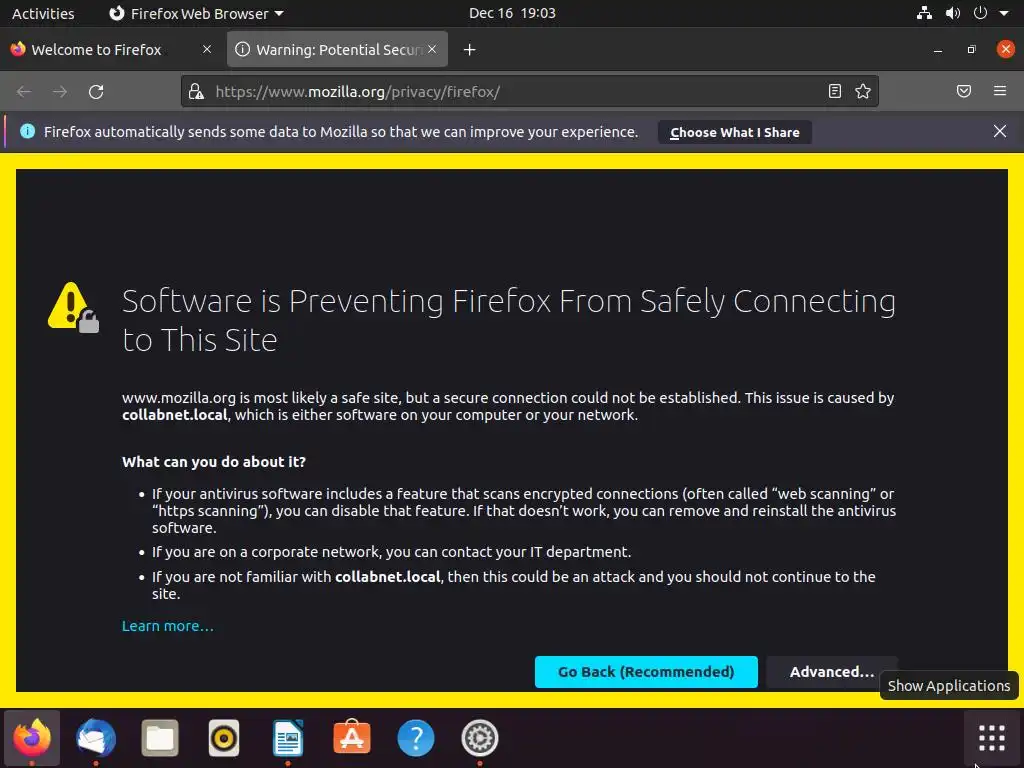This screenshot has height=768, width=1024.
Task: Click the 'contact your IT department' bullet
Action: [x=391, y=552]
